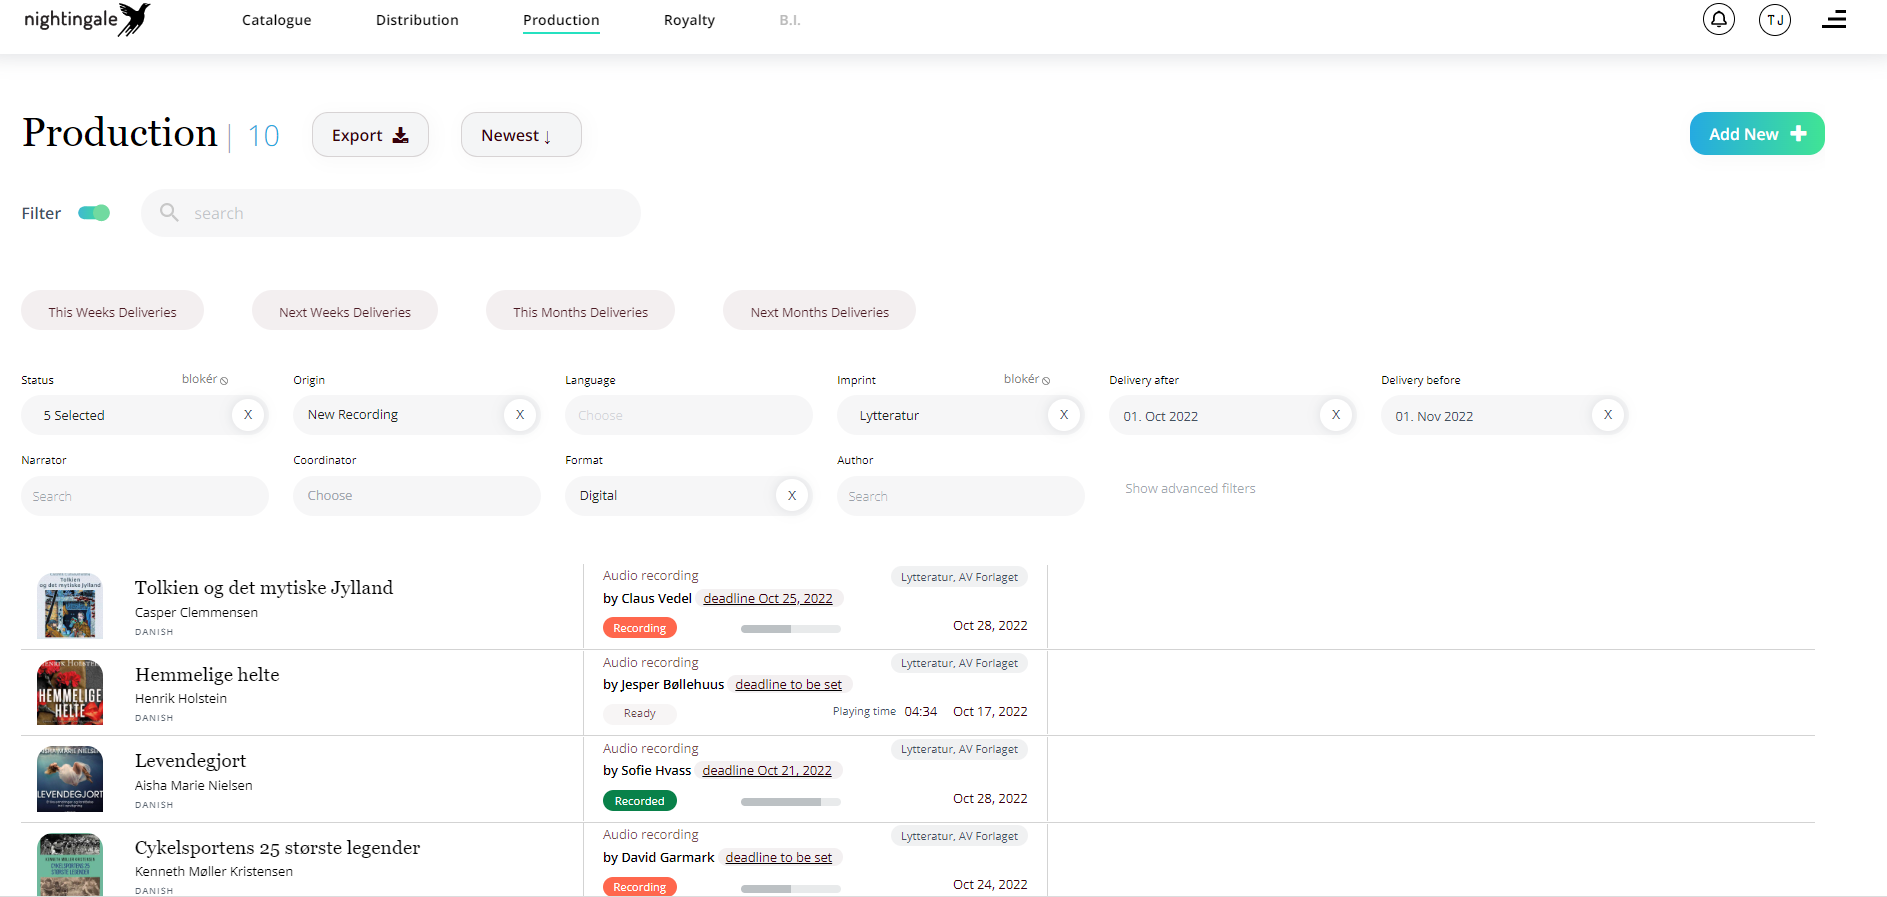Open Hemmelige helte cover thumbnail
Image resolution: width=1887 pixels, height=897 pixels.
70,692
